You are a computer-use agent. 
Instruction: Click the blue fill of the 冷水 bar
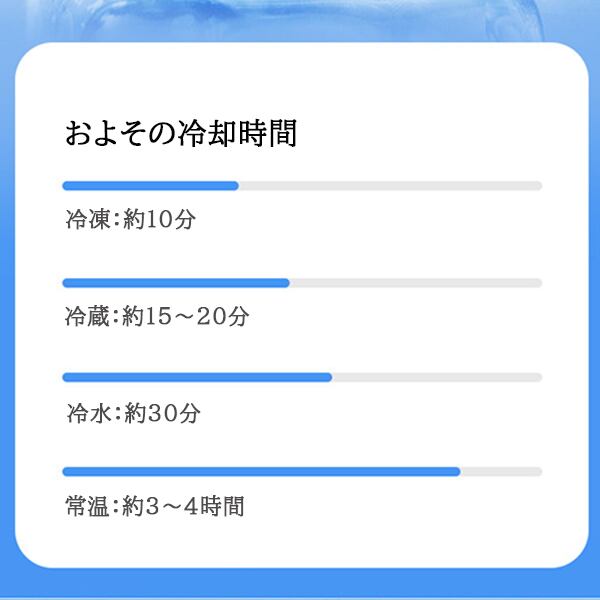pyautogui.click(x=197, y=377)
